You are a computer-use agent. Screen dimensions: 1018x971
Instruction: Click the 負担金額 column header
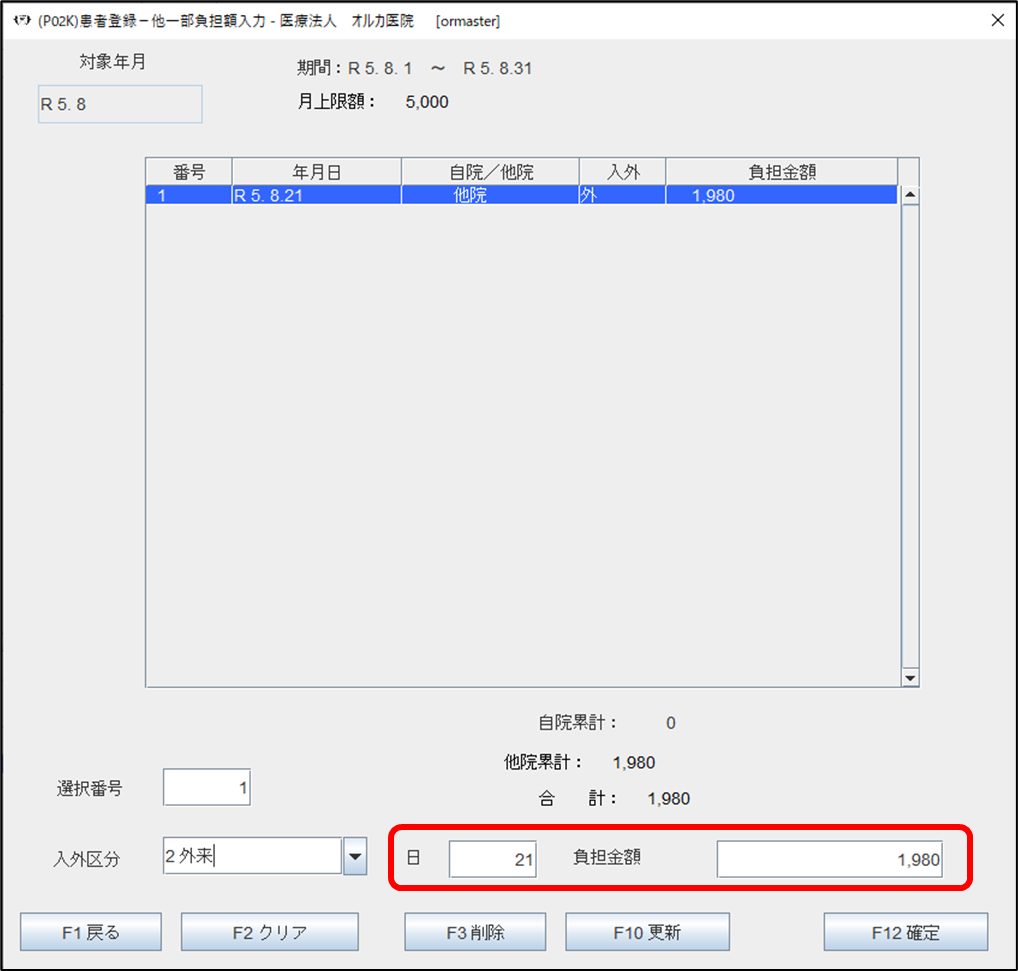pos(782,172)
